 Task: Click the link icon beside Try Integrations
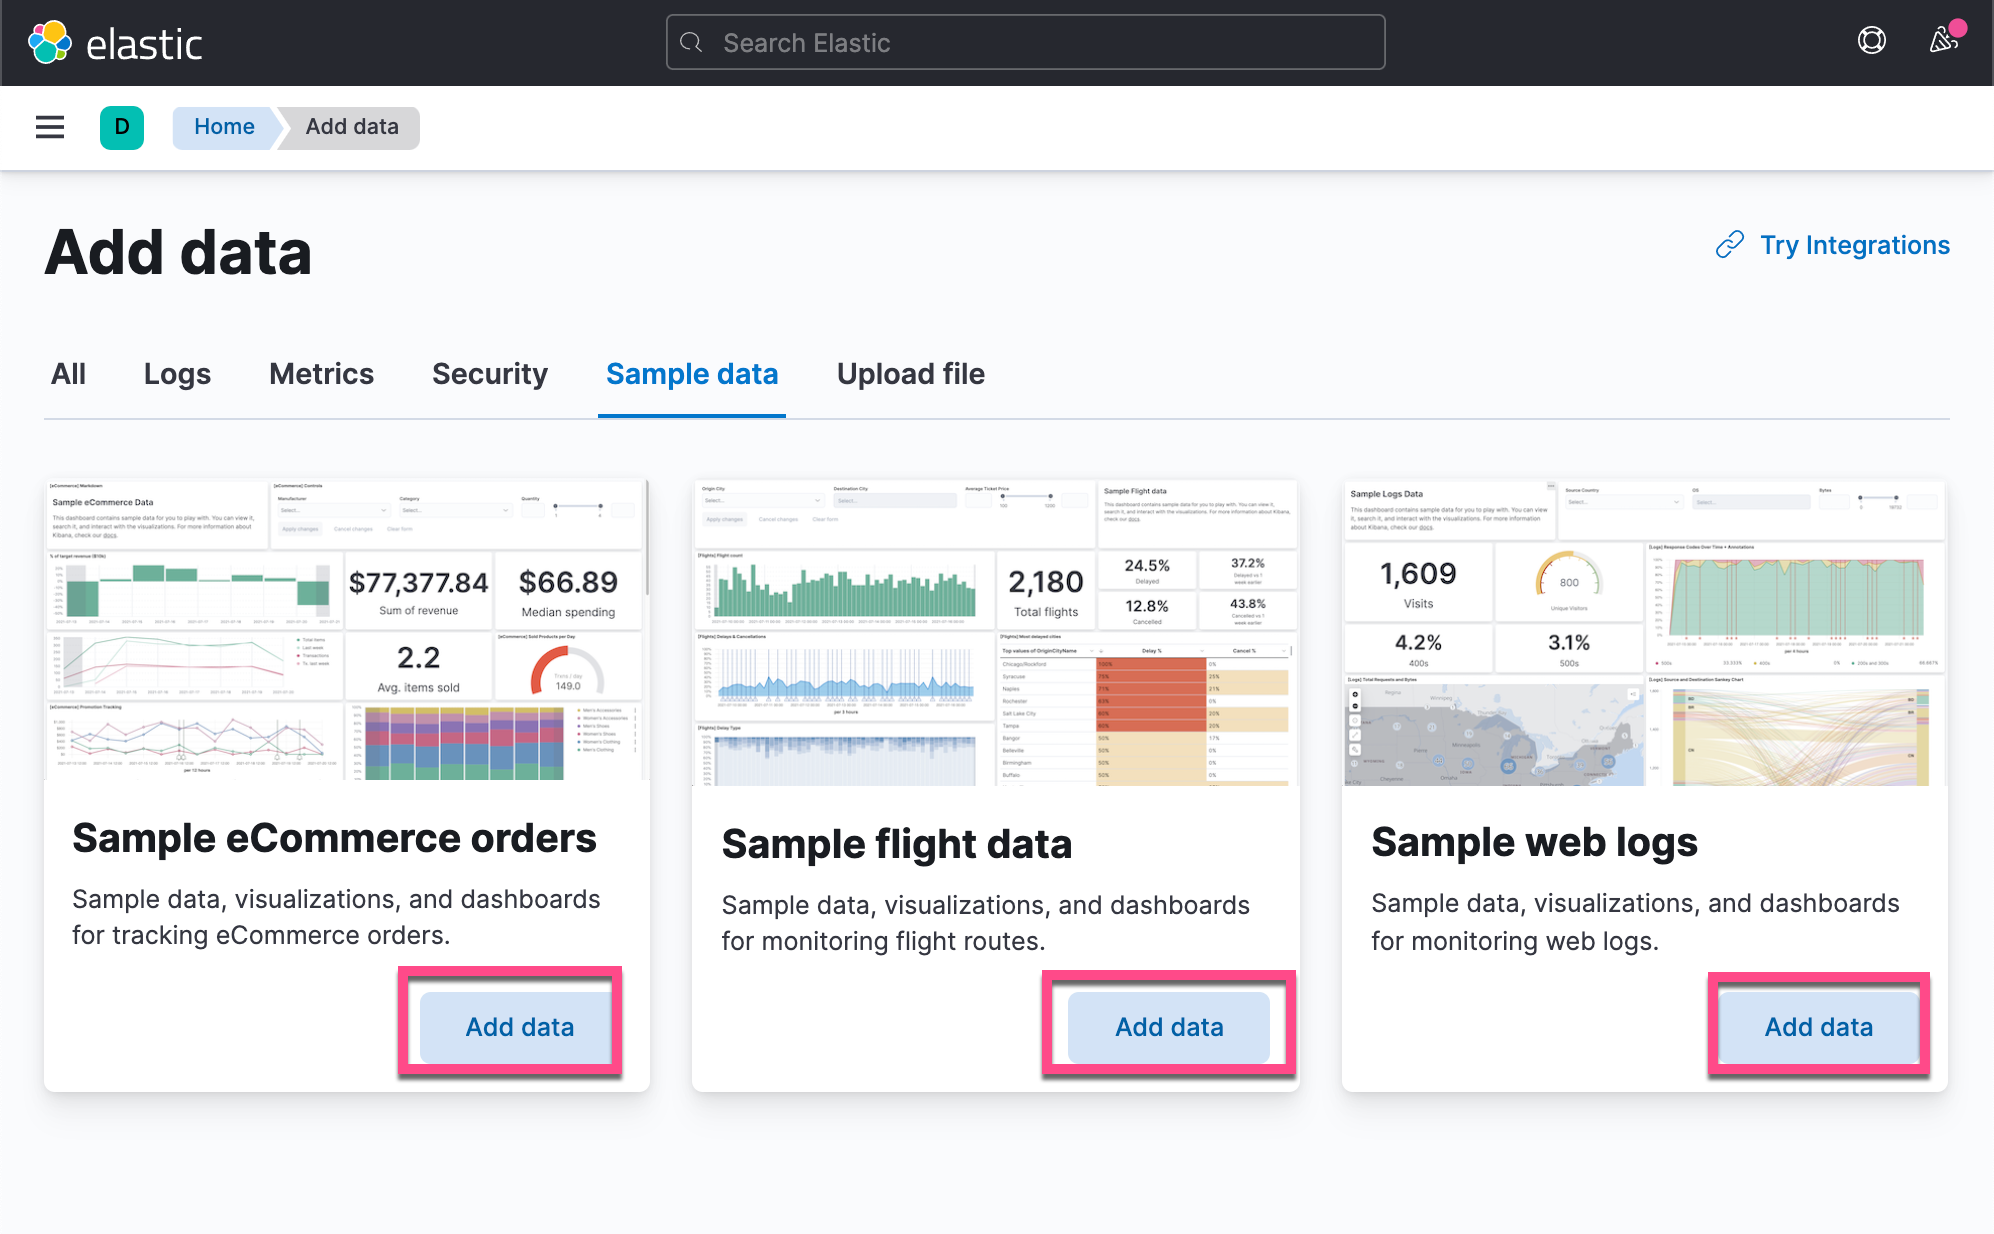point(1729,245)
